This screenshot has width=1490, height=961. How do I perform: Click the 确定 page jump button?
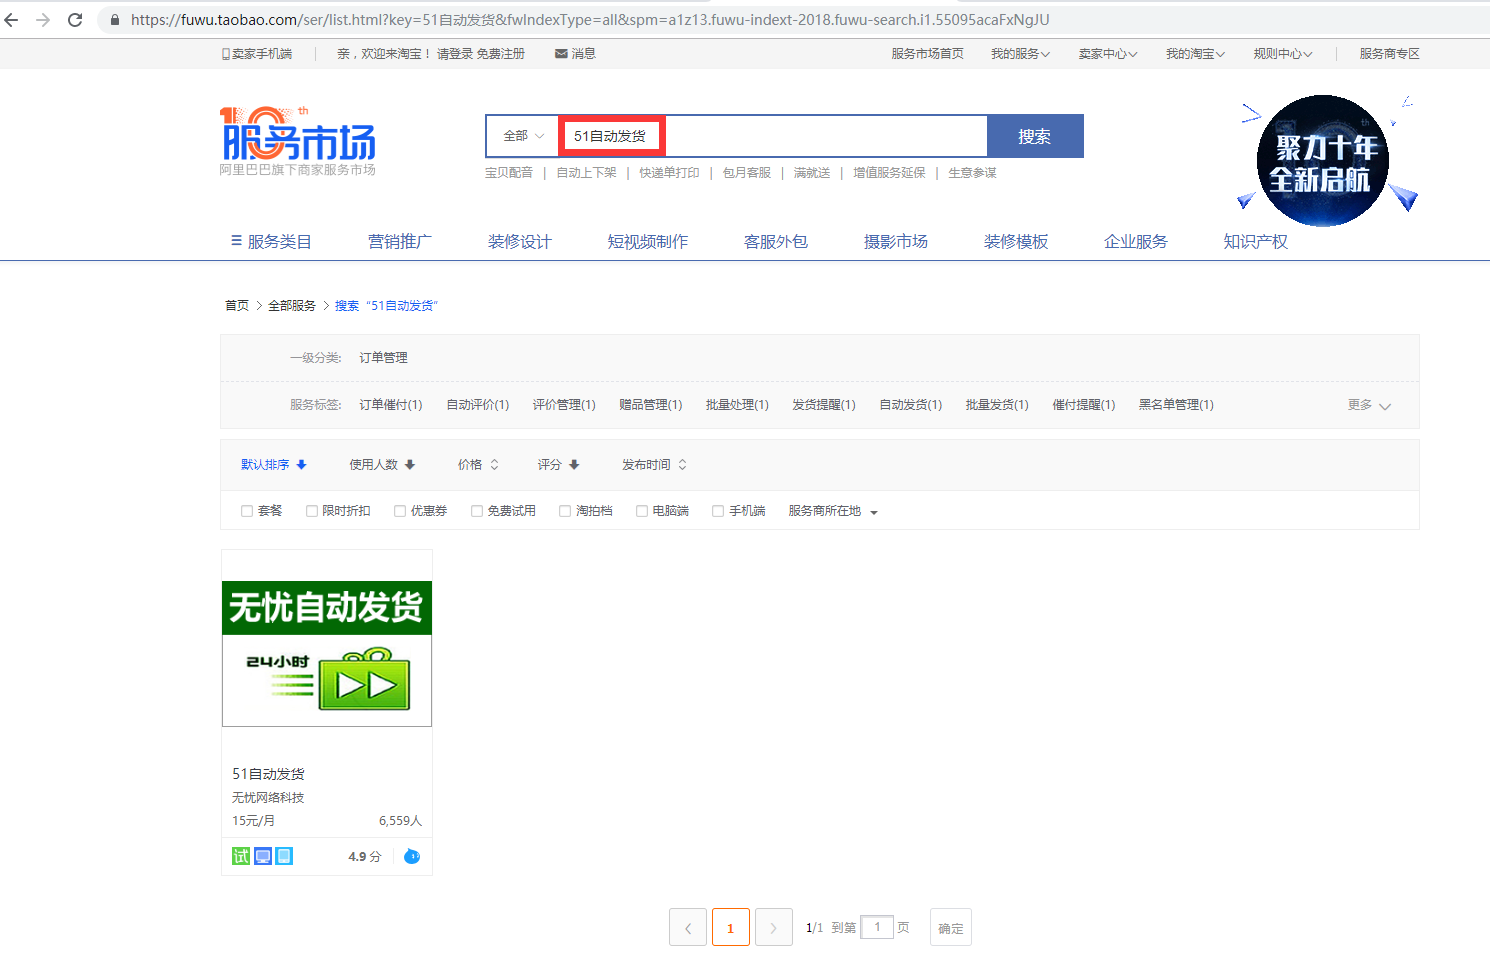951,927
